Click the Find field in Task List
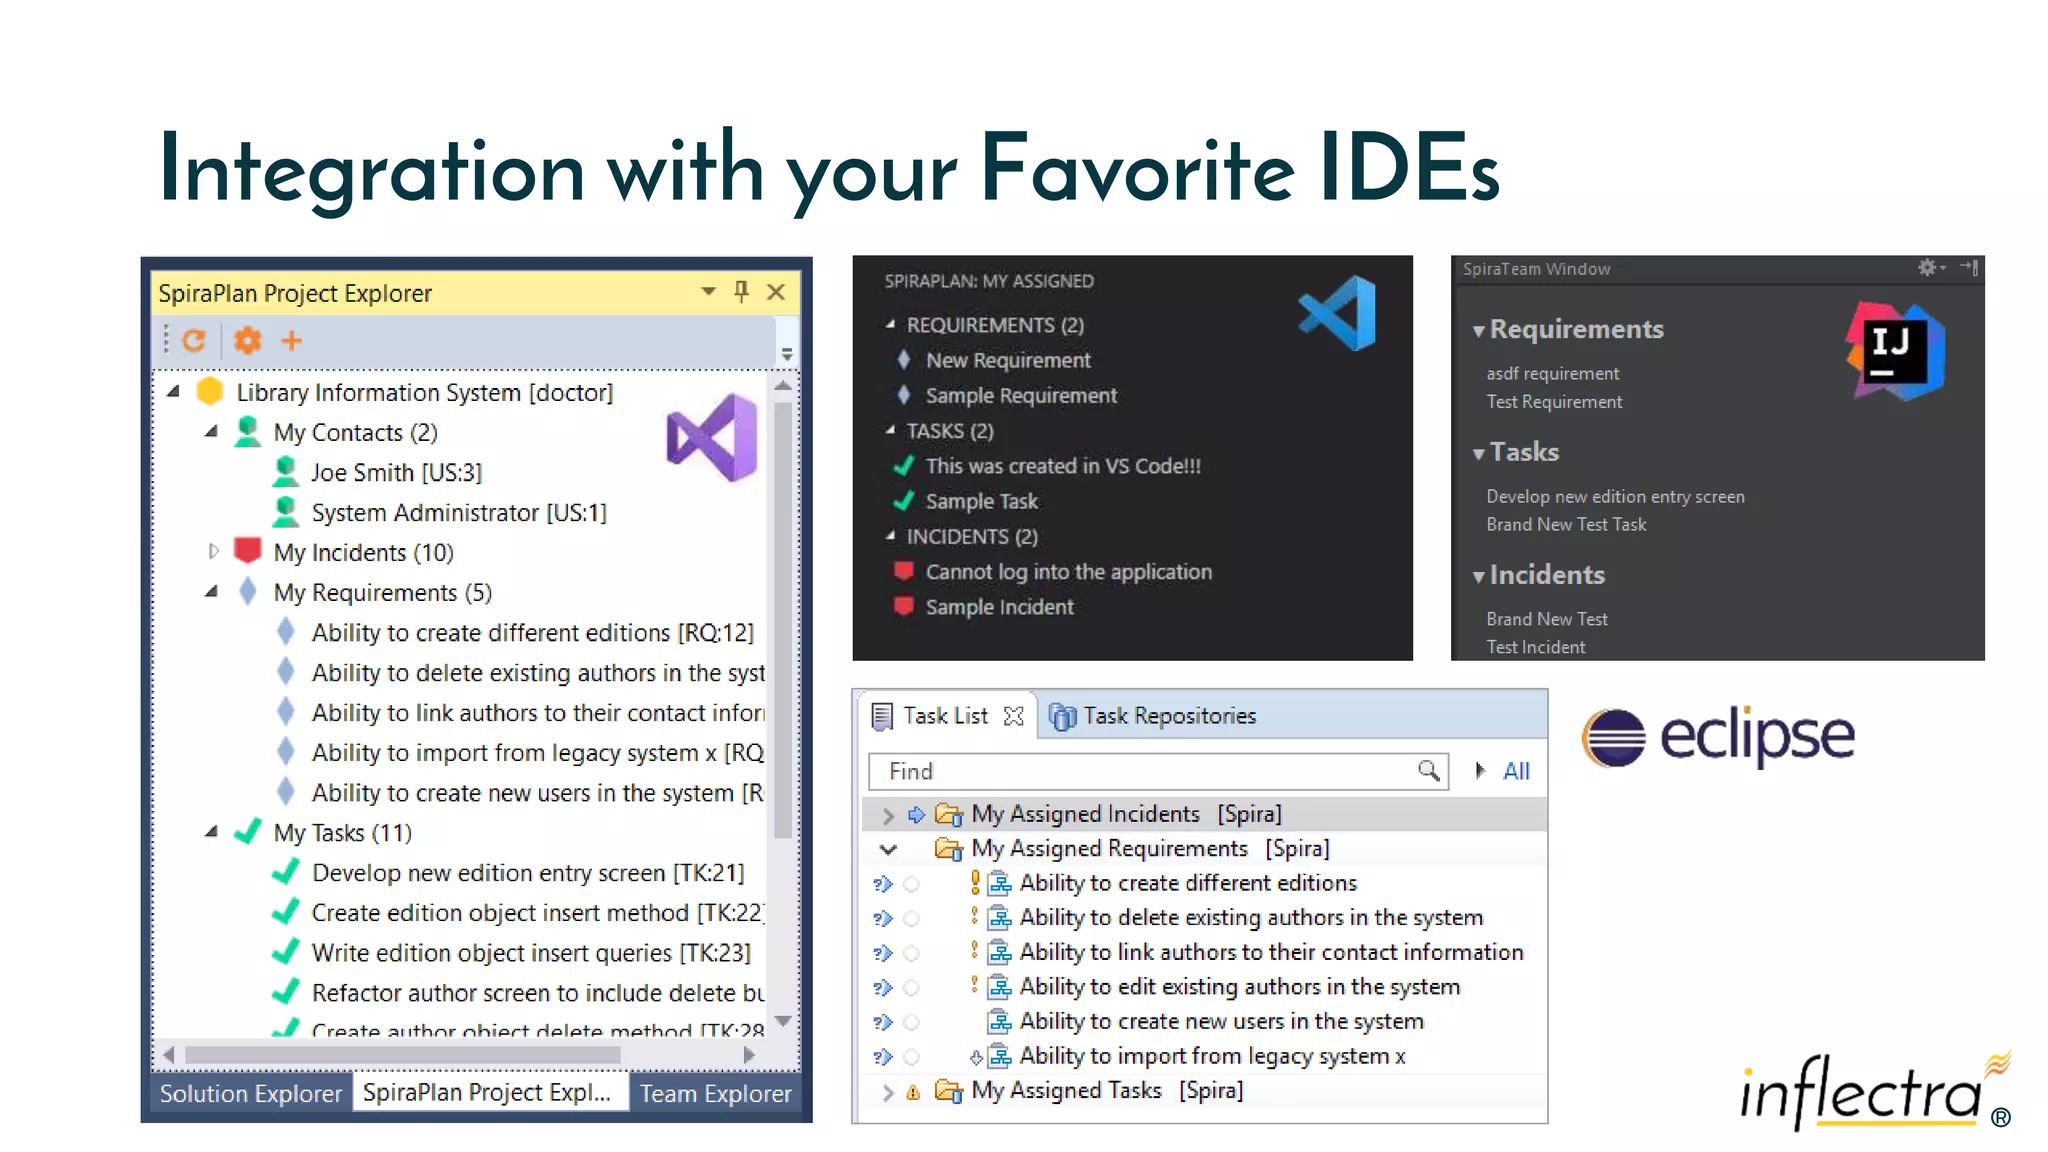2048x1152 pixels. point(1158,771)
